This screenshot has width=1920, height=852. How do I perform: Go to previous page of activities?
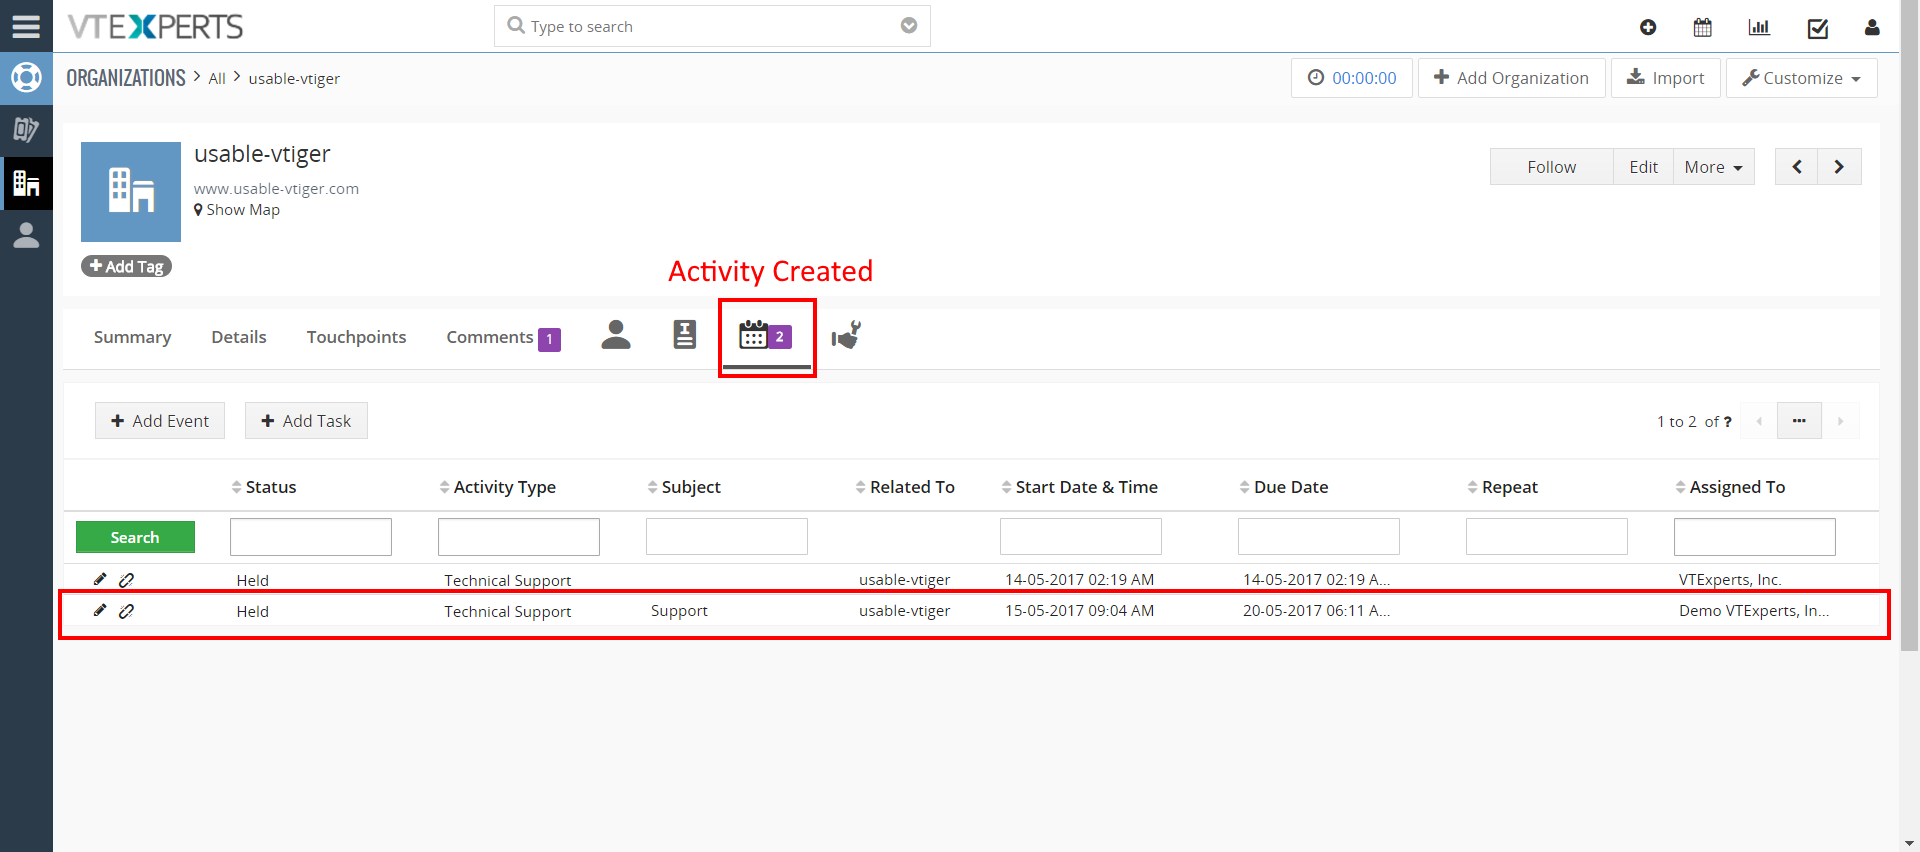(1759, 421)
